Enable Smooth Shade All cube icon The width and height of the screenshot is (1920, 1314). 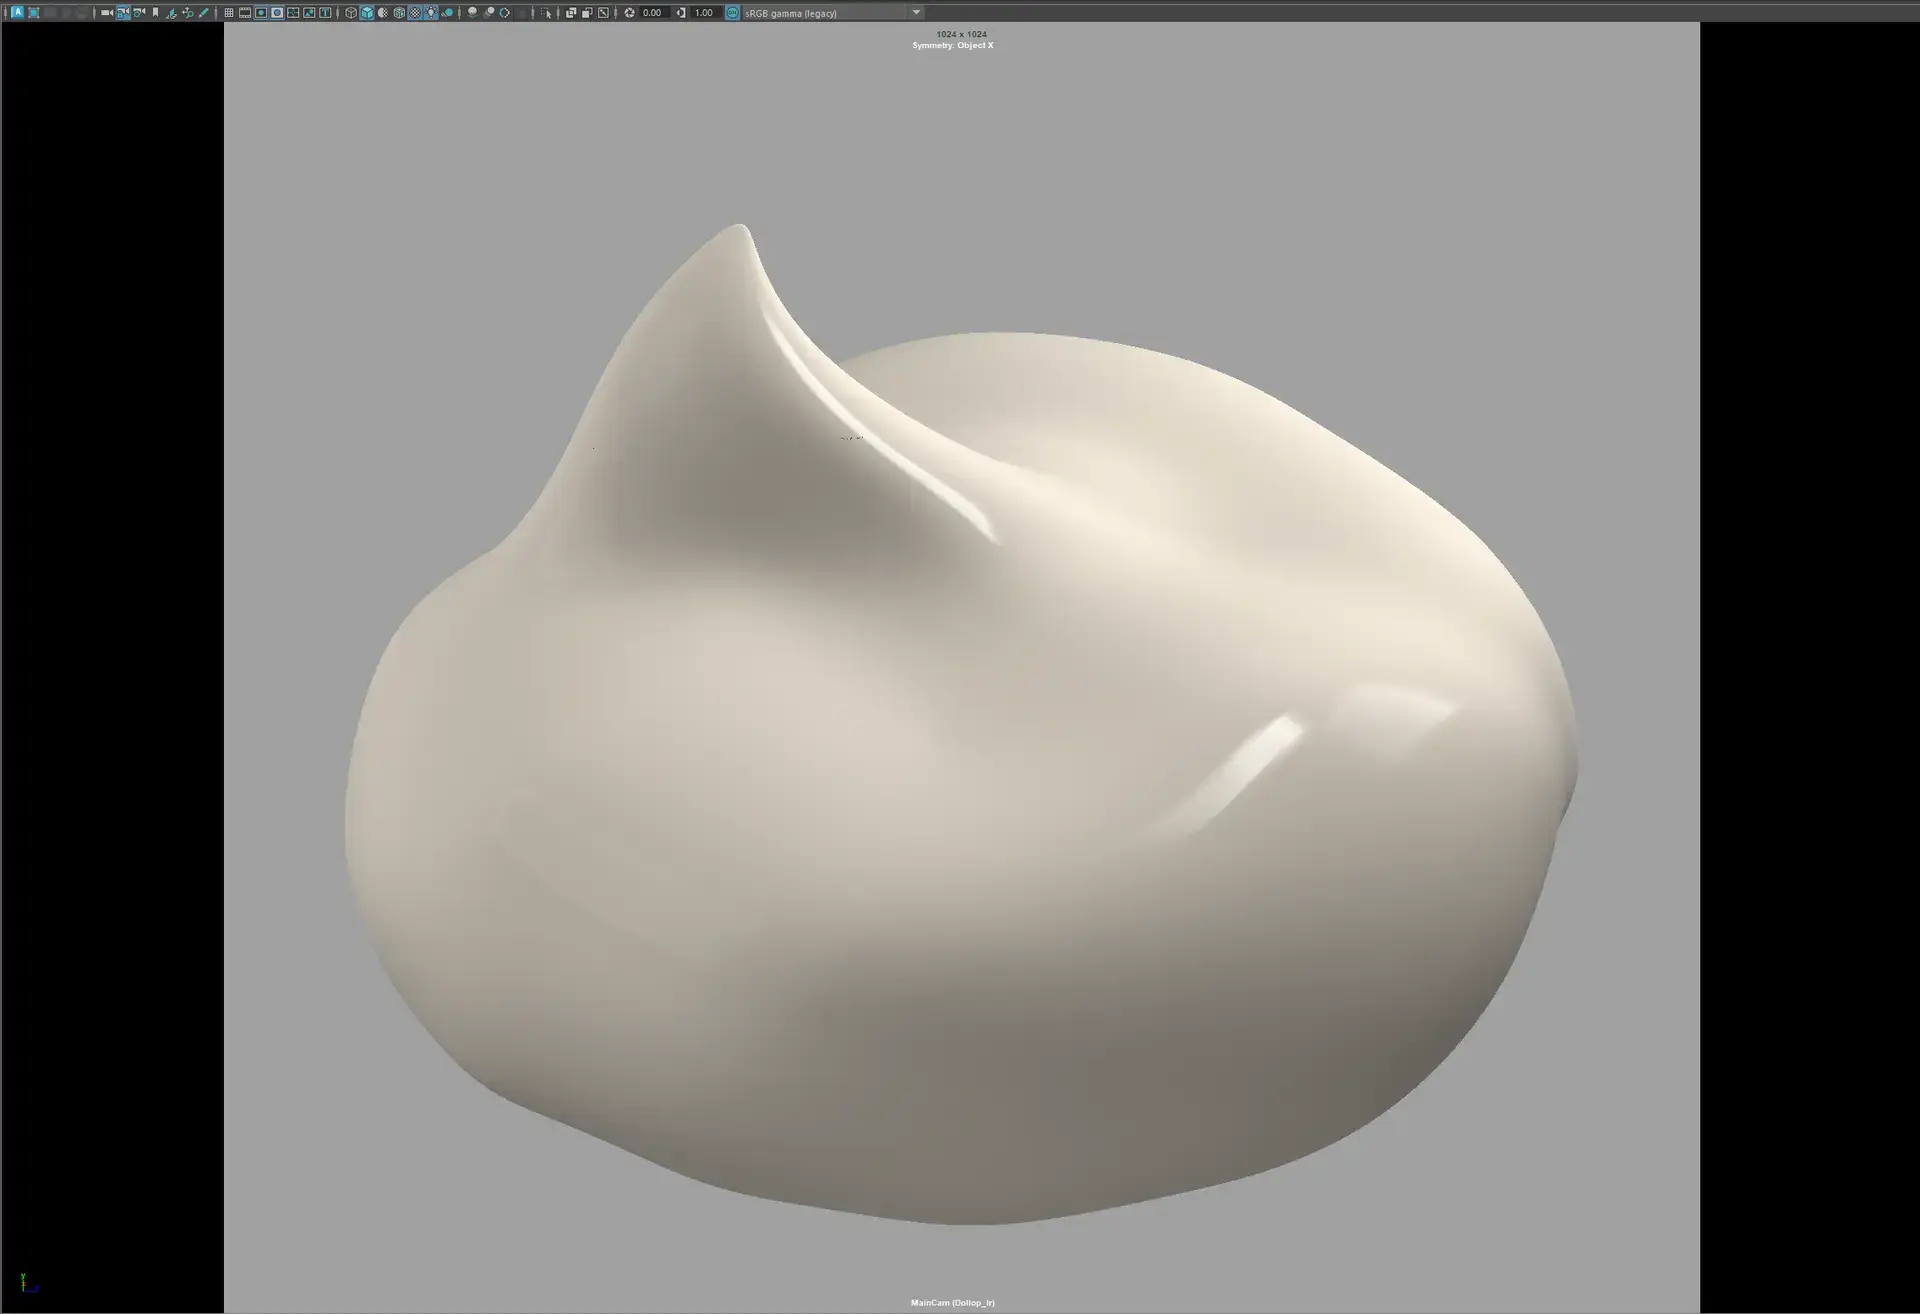coord(367,13)
